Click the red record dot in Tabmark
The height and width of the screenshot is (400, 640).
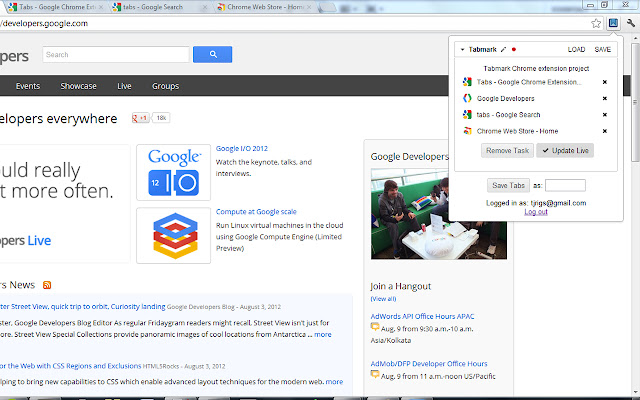[514, 49]
